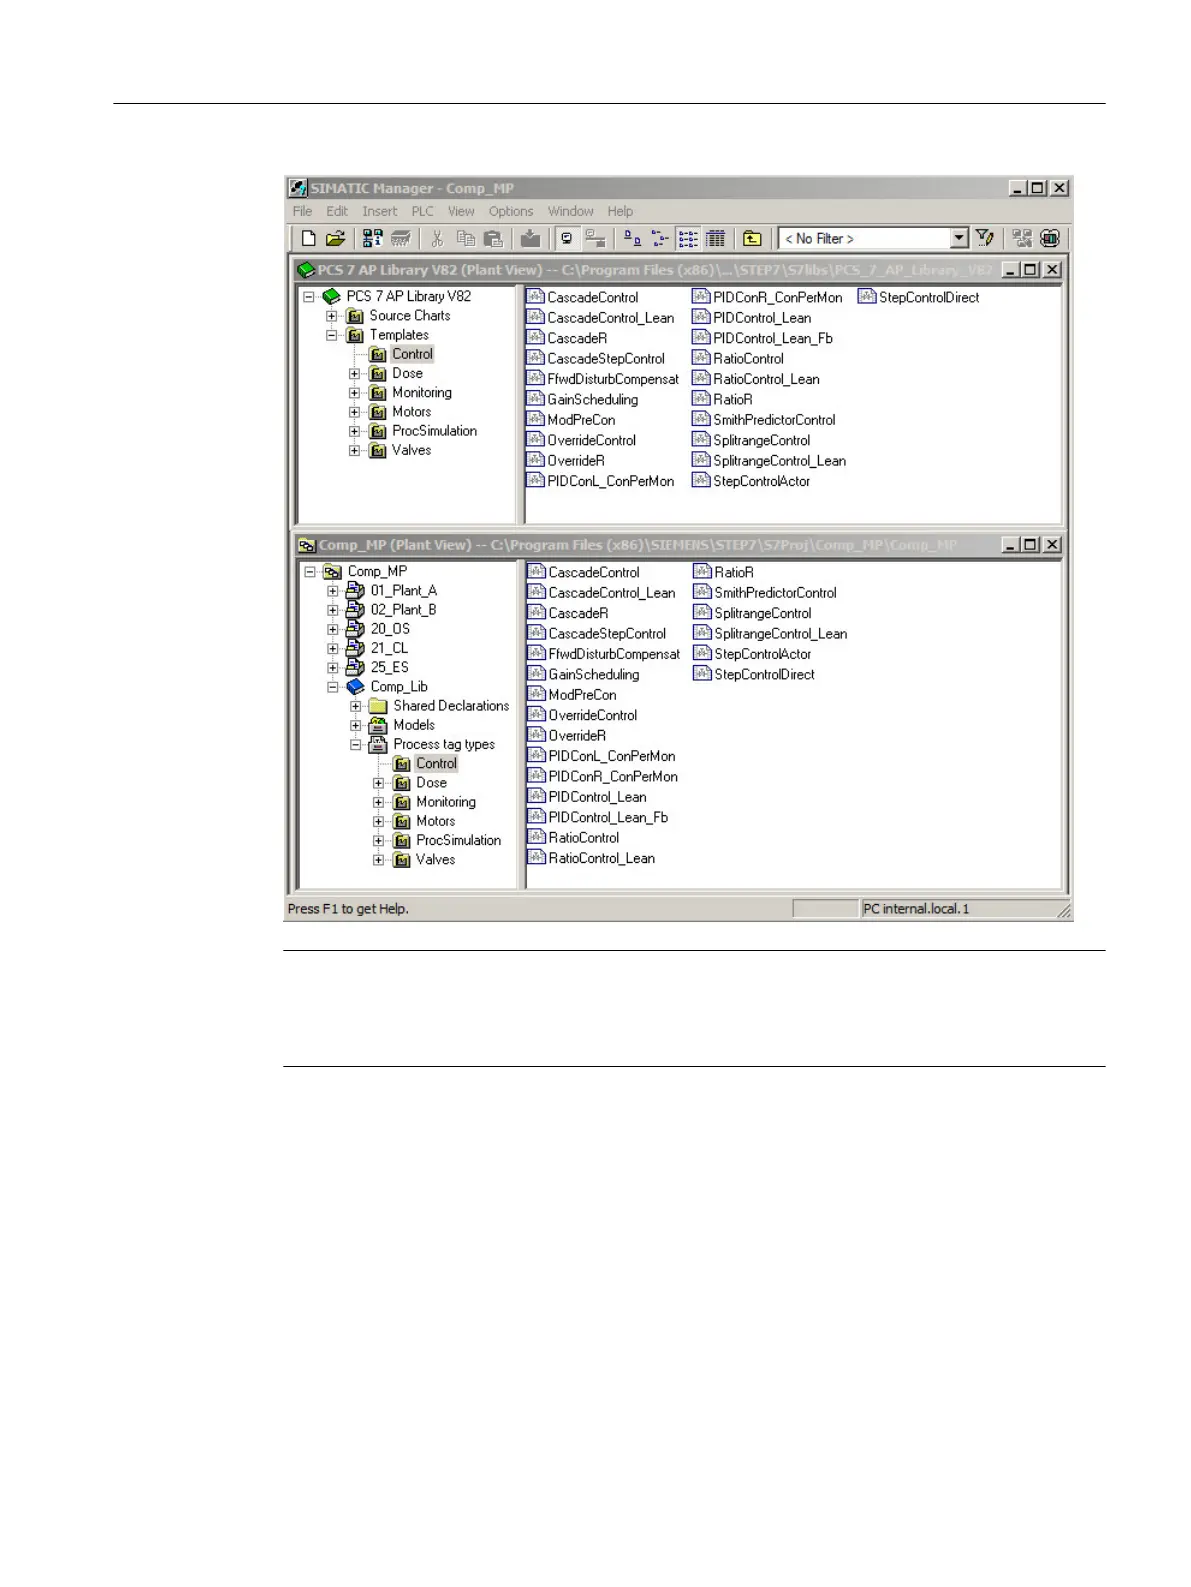
Task: Click the Up One Level folder icon
Action: click(x=752, y=238)
